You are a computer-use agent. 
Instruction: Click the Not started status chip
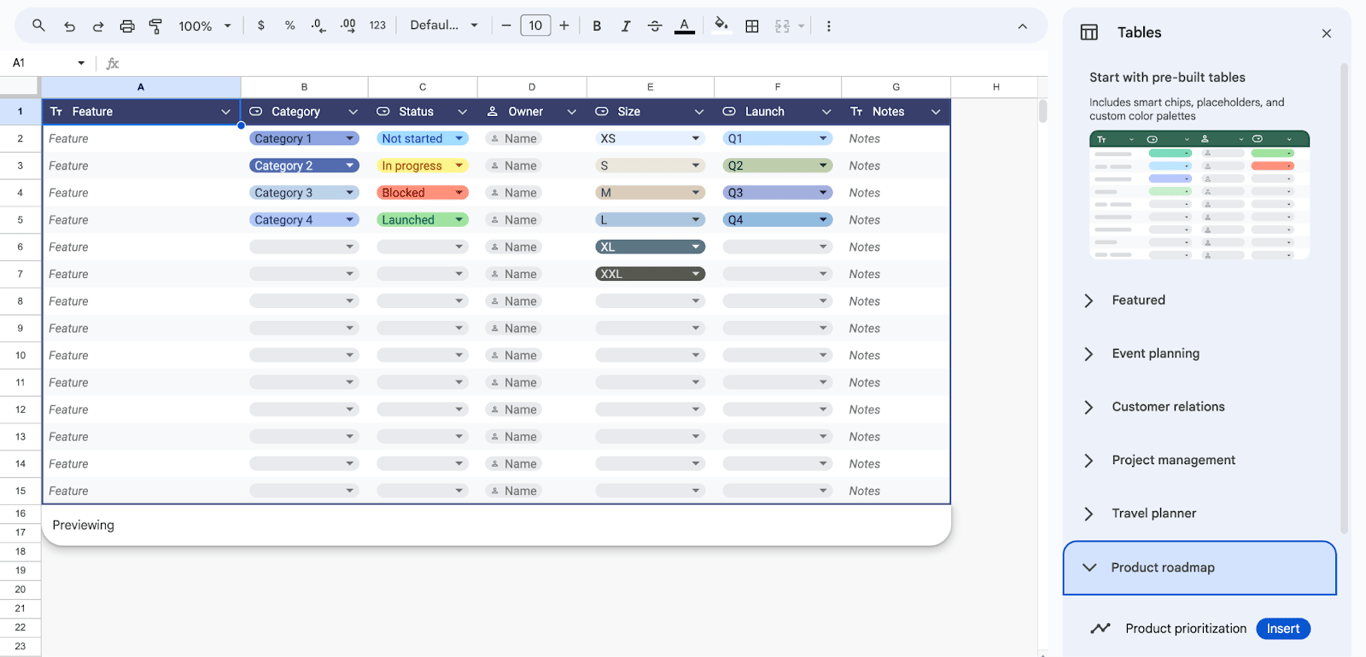coord(422,139)
